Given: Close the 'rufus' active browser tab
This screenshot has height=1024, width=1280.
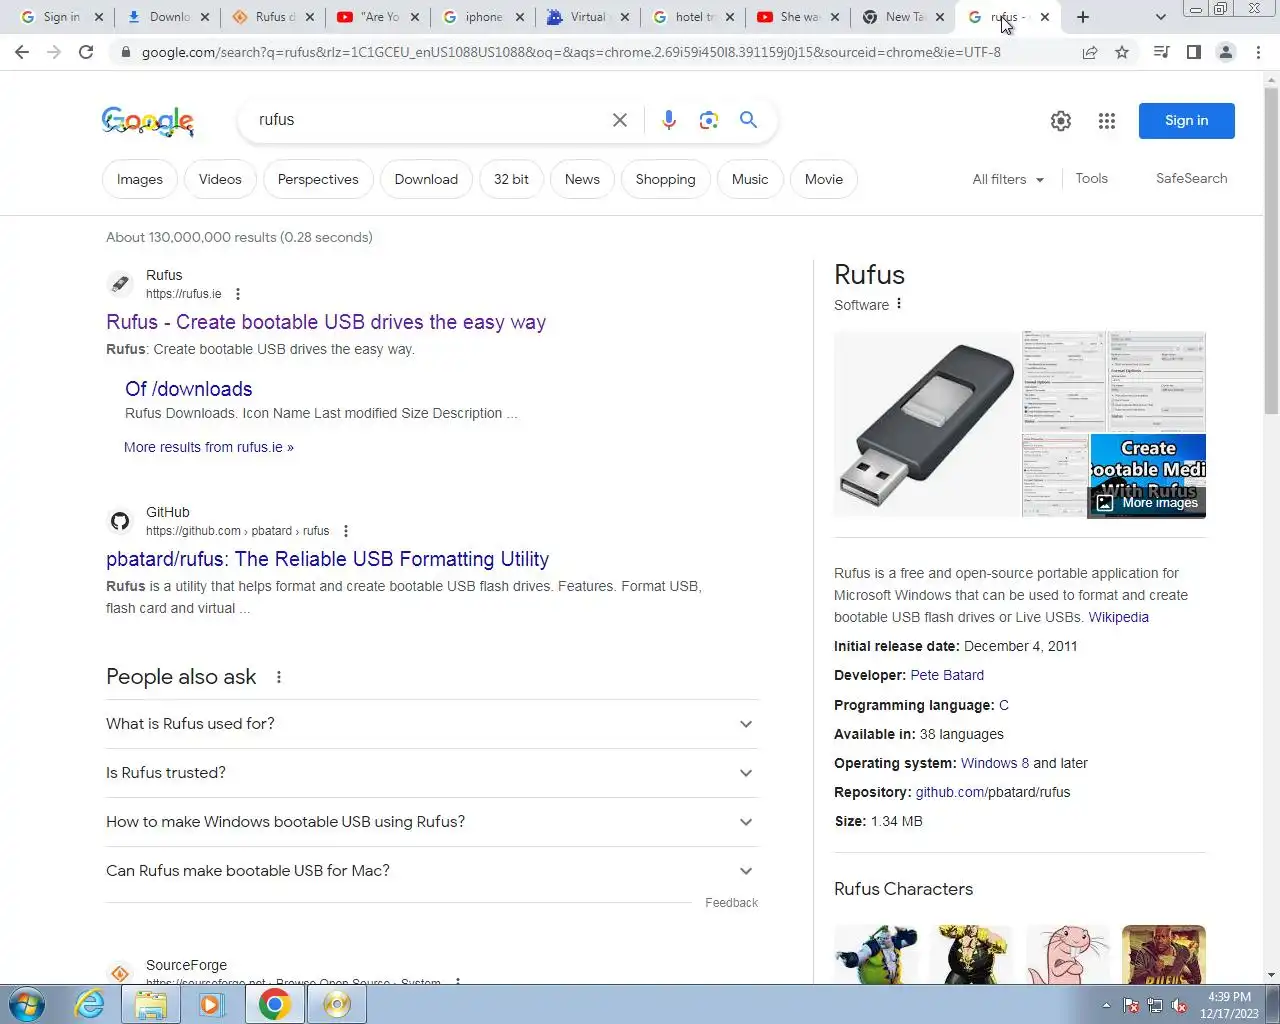Looking at the screenshot, I should tap(1045, 17).
